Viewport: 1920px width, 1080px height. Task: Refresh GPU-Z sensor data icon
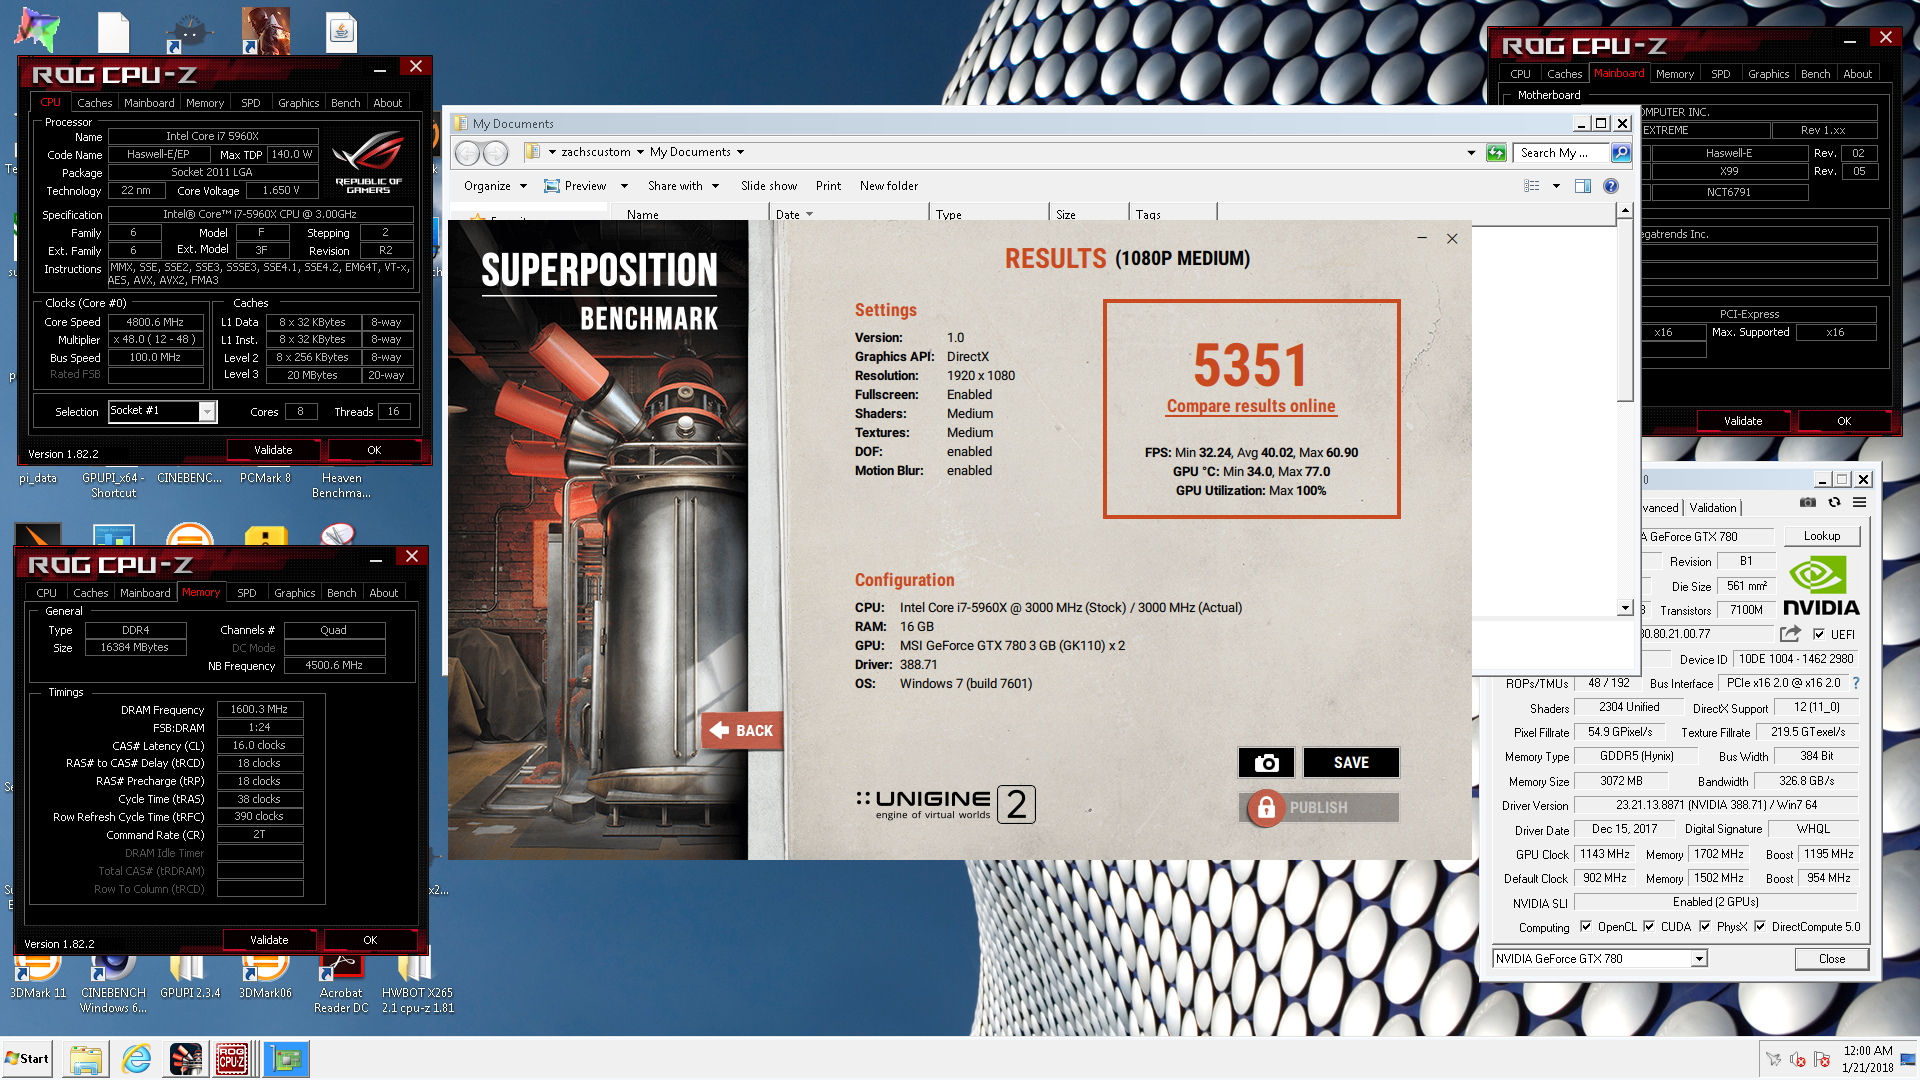[x=1834, y=503]
